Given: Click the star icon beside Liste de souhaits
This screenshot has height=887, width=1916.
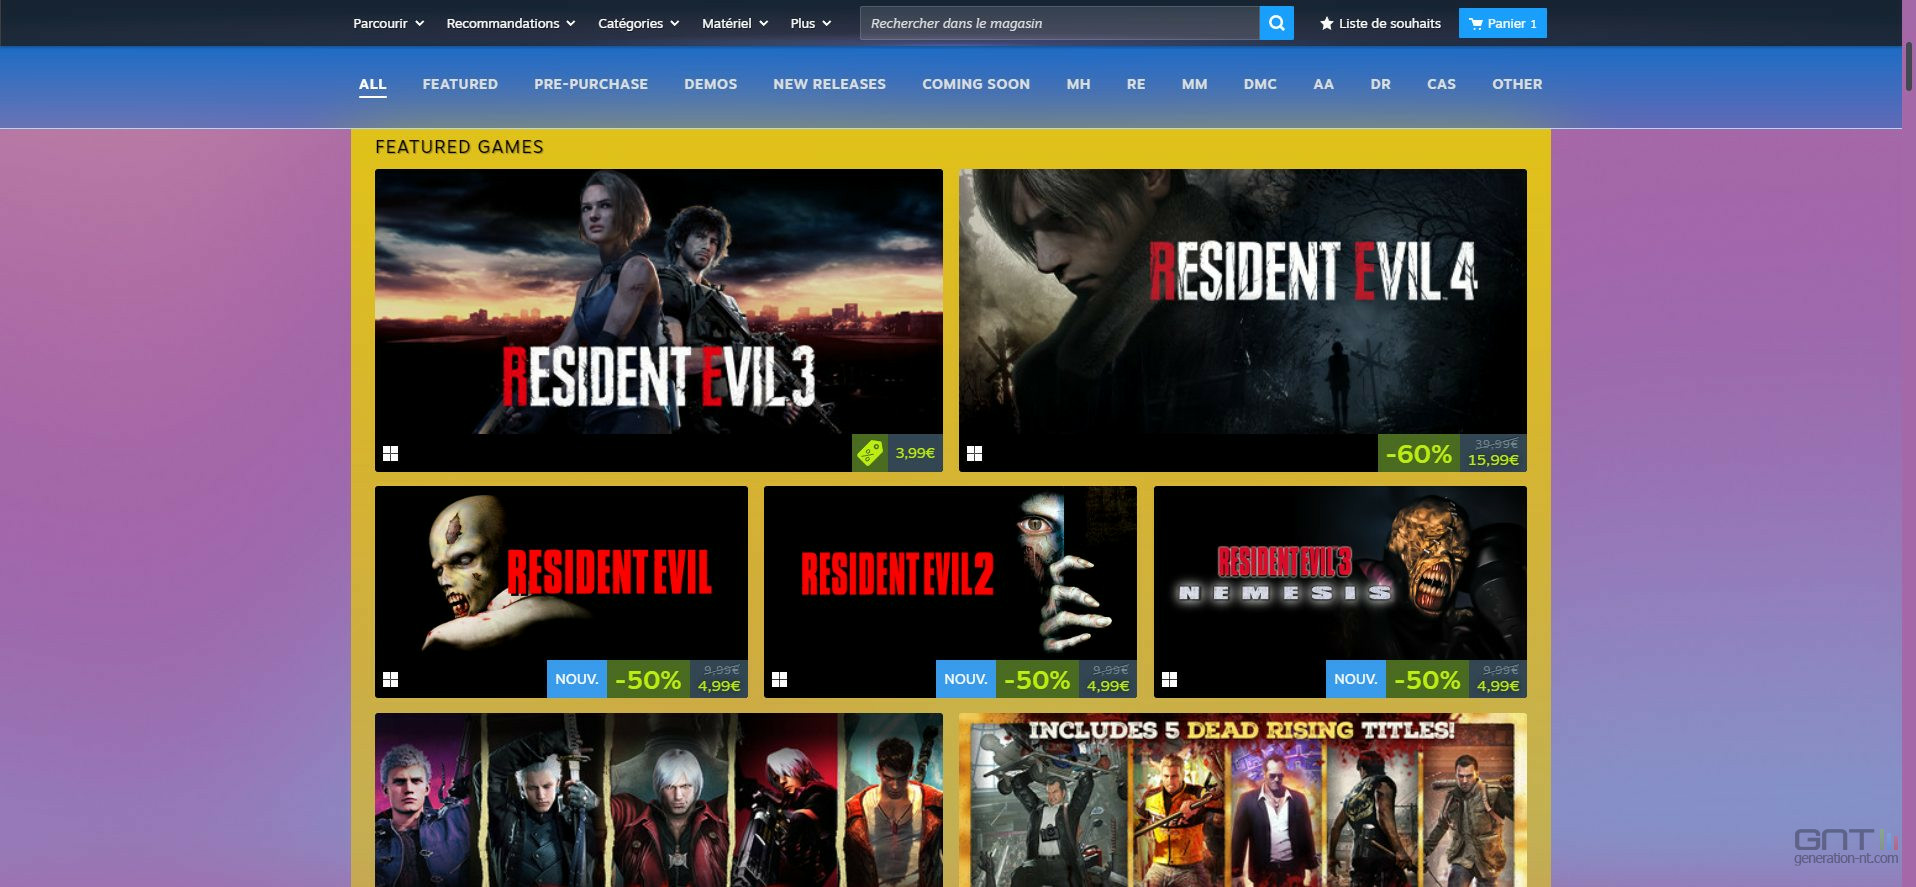Looking at the screenshot, I should tap(1326, 23).
